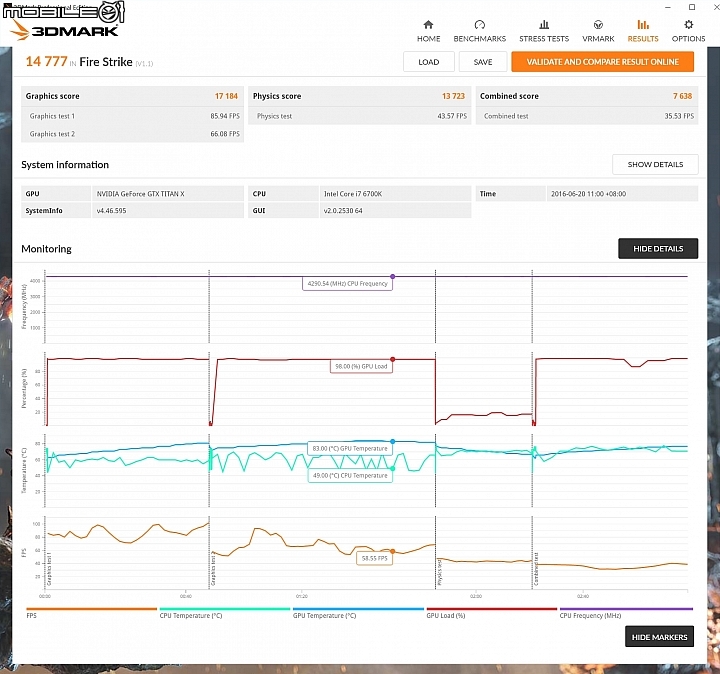Click the 49.00 °C CPU Temperature tooltip
Image resolution: width=720 pixels, height=674 pixels.
tap(350, 475)
